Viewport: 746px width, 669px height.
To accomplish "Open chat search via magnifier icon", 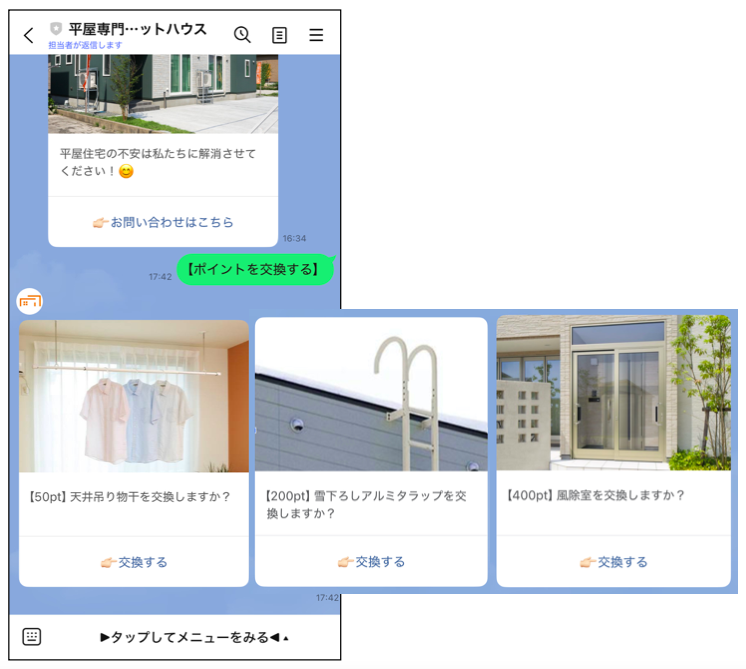I will pos(242,35).
